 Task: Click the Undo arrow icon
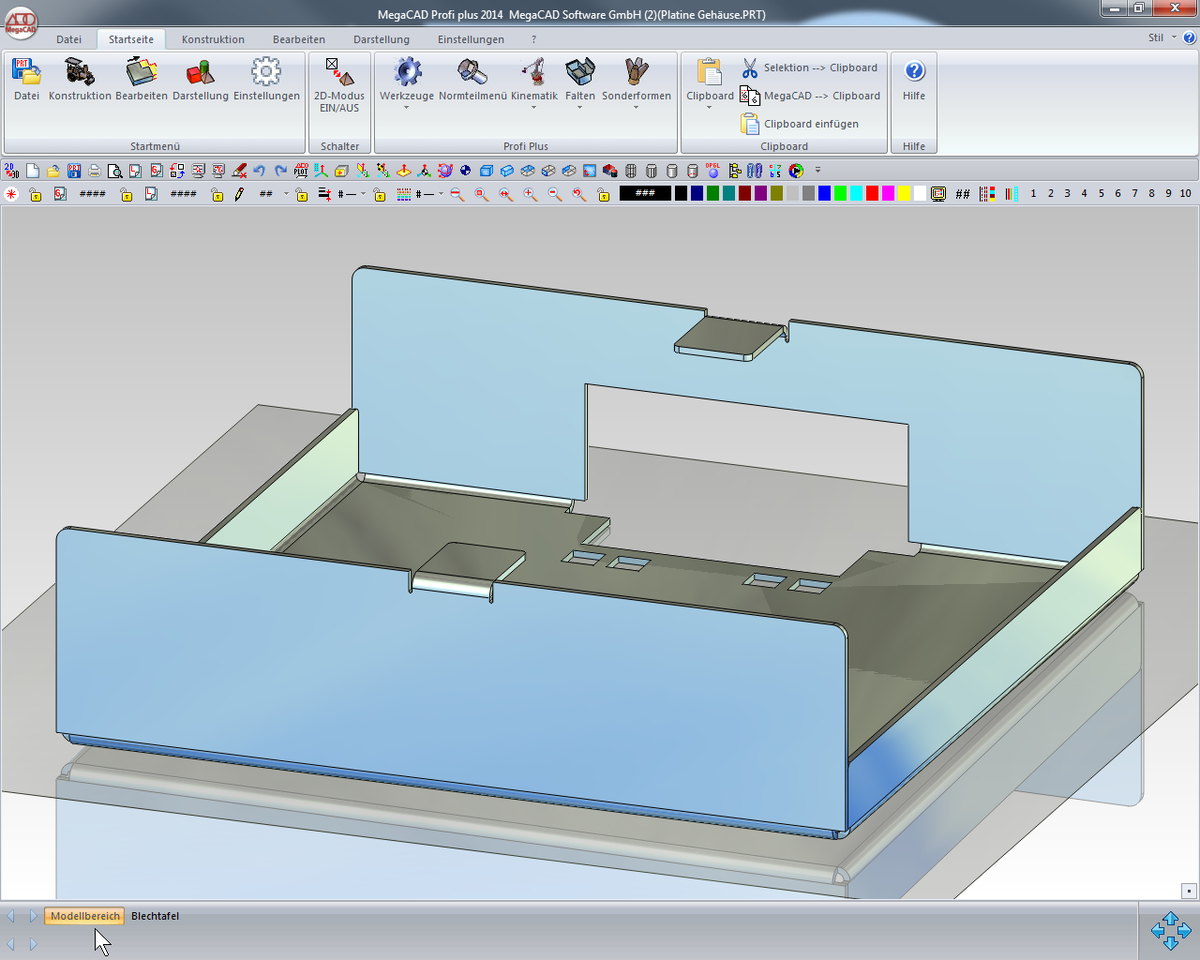click(x=259, y=170)
